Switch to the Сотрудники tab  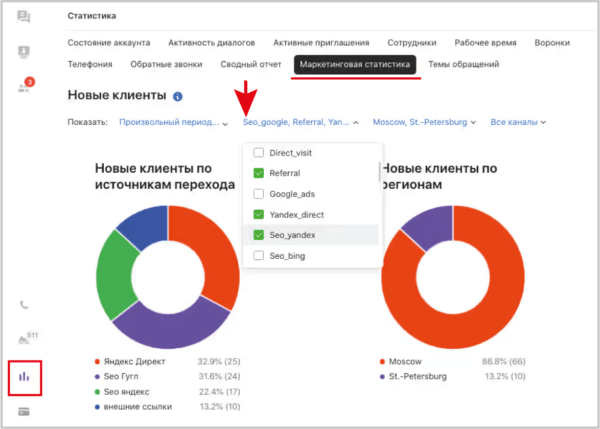point(412,43)
